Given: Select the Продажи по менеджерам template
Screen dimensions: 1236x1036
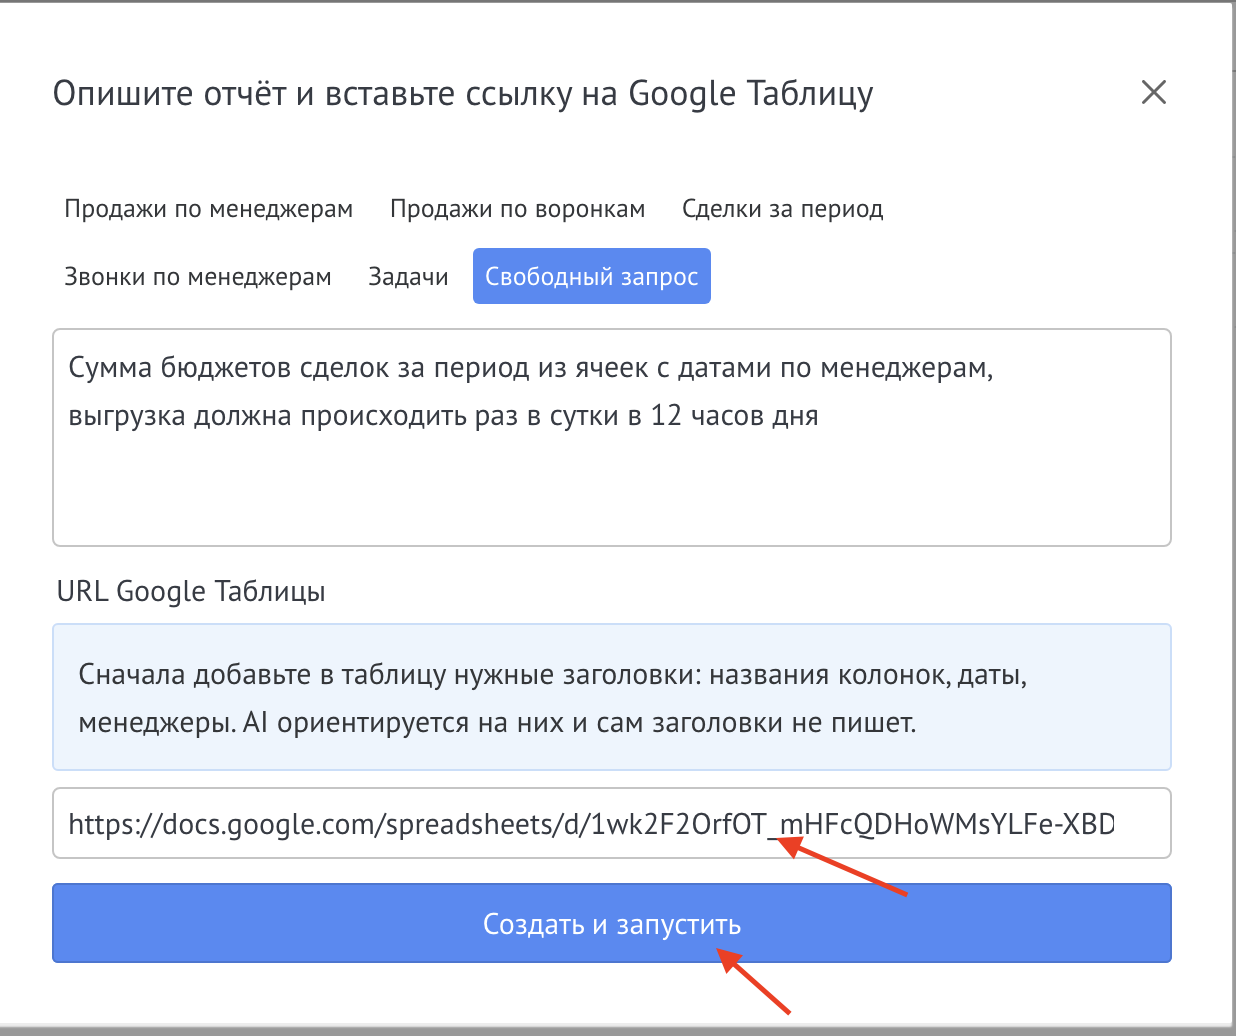Looking at the screenshot, I should [x=209, y=209].
